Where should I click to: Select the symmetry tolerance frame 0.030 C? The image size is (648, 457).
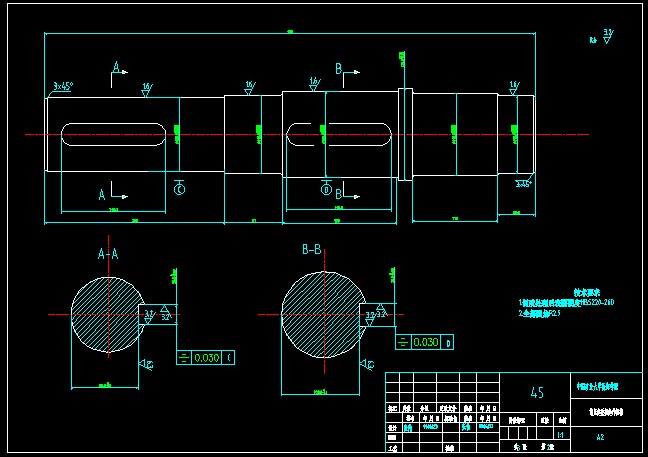[204, 356]
